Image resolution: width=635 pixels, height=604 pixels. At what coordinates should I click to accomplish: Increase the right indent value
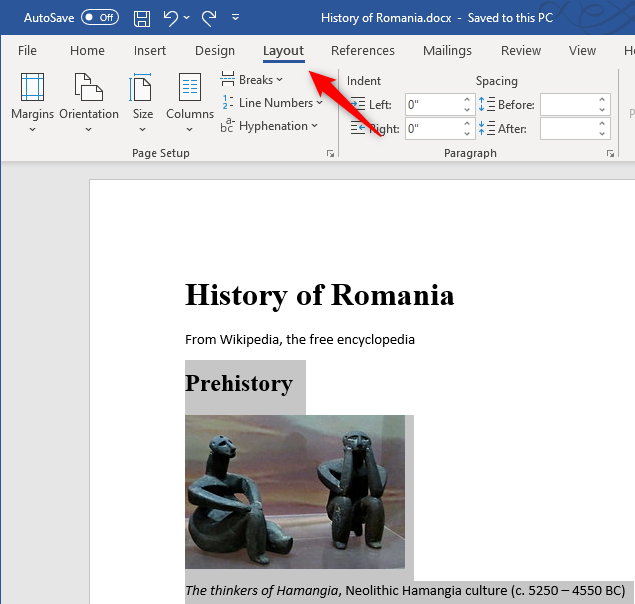tap(467, 124)
